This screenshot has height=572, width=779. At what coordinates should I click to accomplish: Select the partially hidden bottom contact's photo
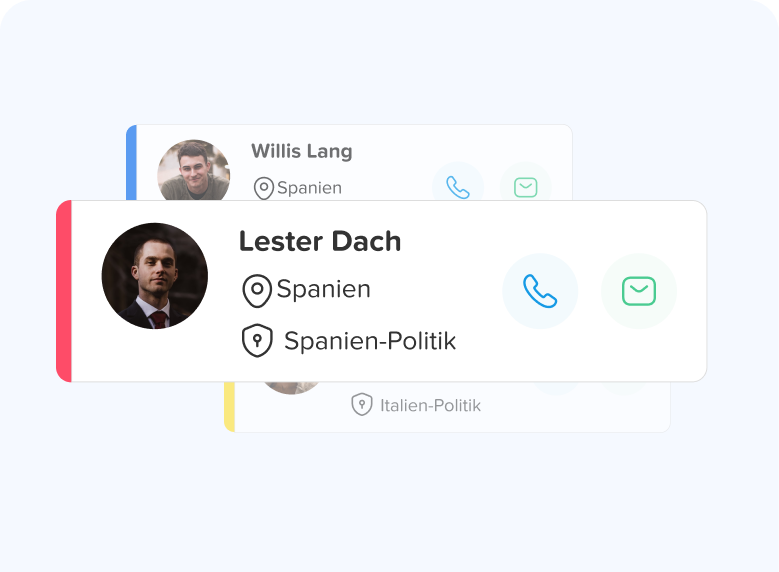[292, 388]
